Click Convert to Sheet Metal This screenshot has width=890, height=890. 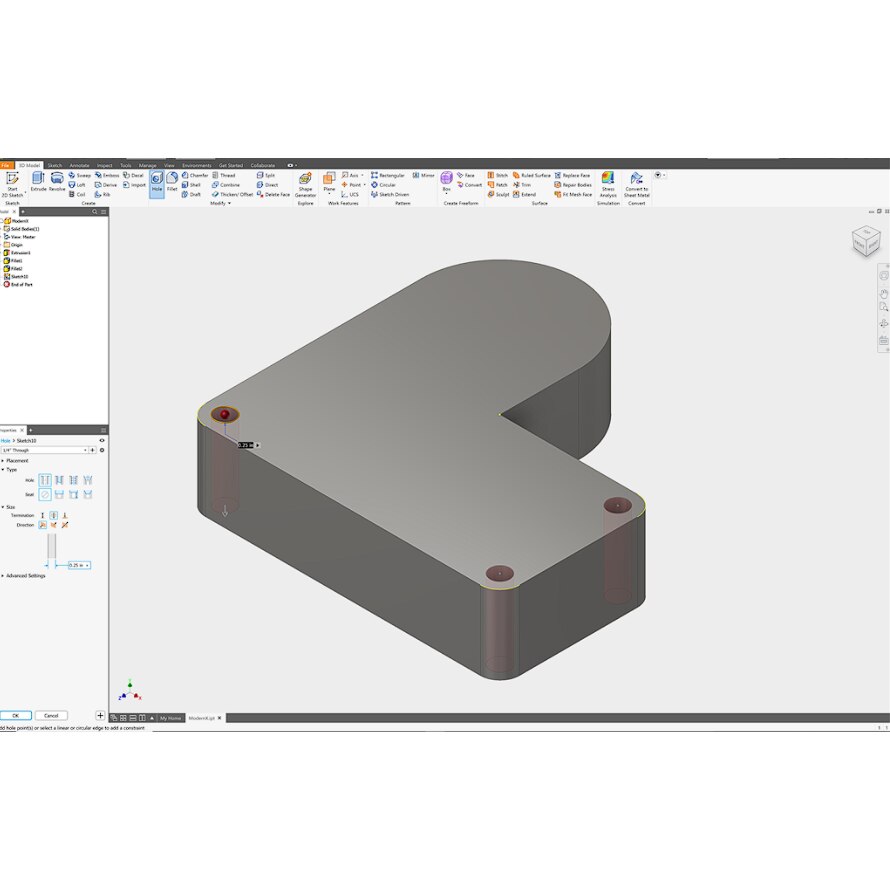pyautogui.click(x=637, y=185)
